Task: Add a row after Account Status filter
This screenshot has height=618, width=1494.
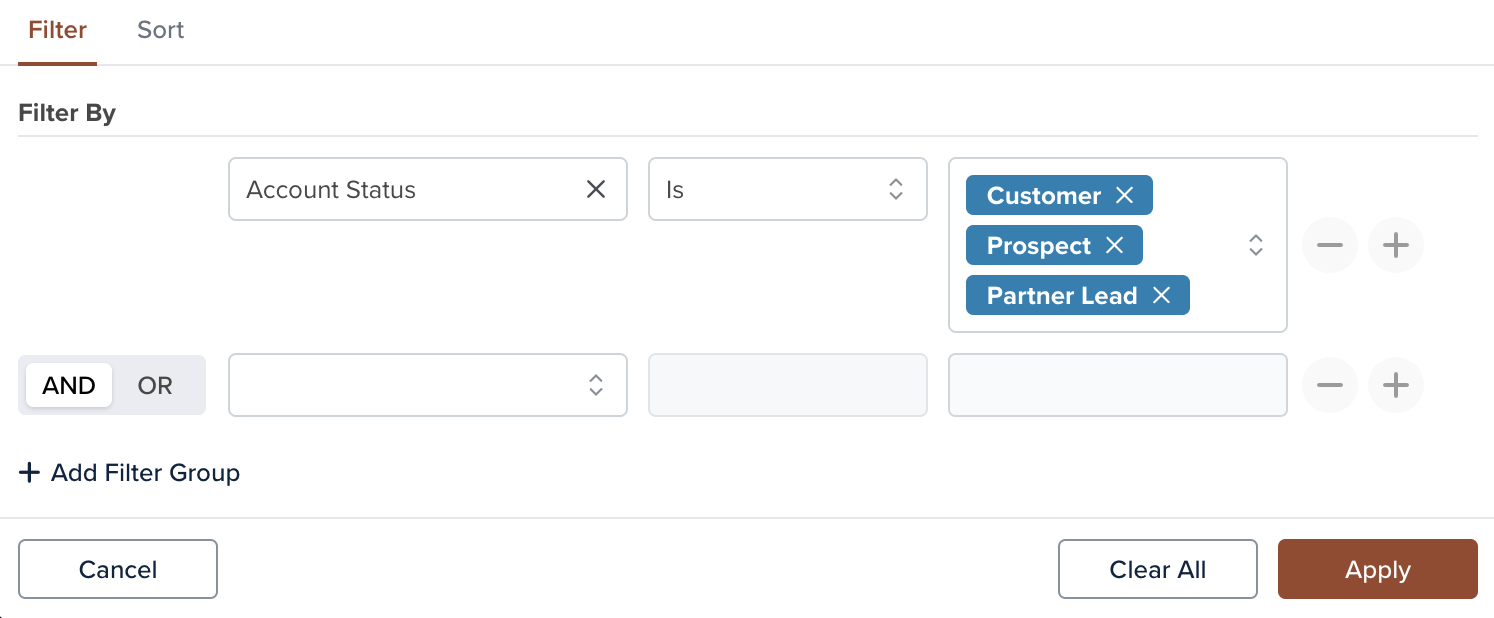Action: (x=1395, y=245)
